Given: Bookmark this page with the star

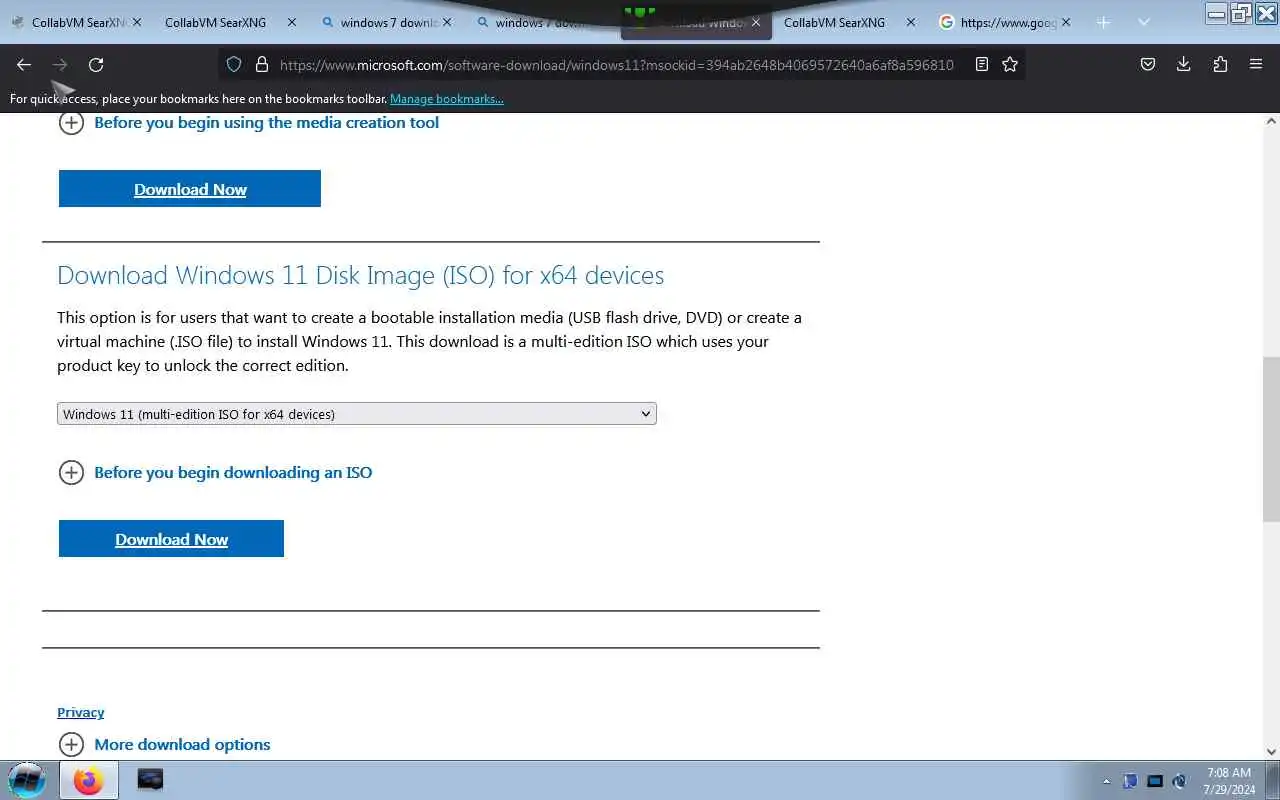Looking at the screenshot, I should [x=1010, y=64].
